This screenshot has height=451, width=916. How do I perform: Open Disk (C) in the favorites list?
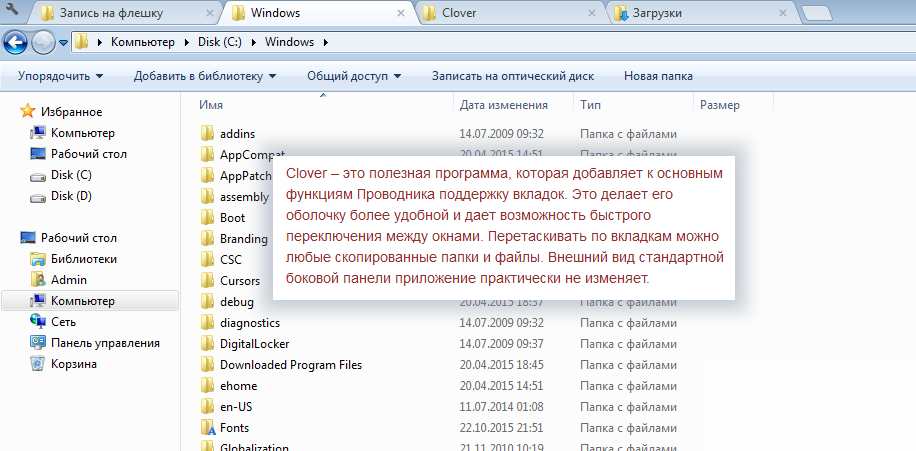click(71, 175)
